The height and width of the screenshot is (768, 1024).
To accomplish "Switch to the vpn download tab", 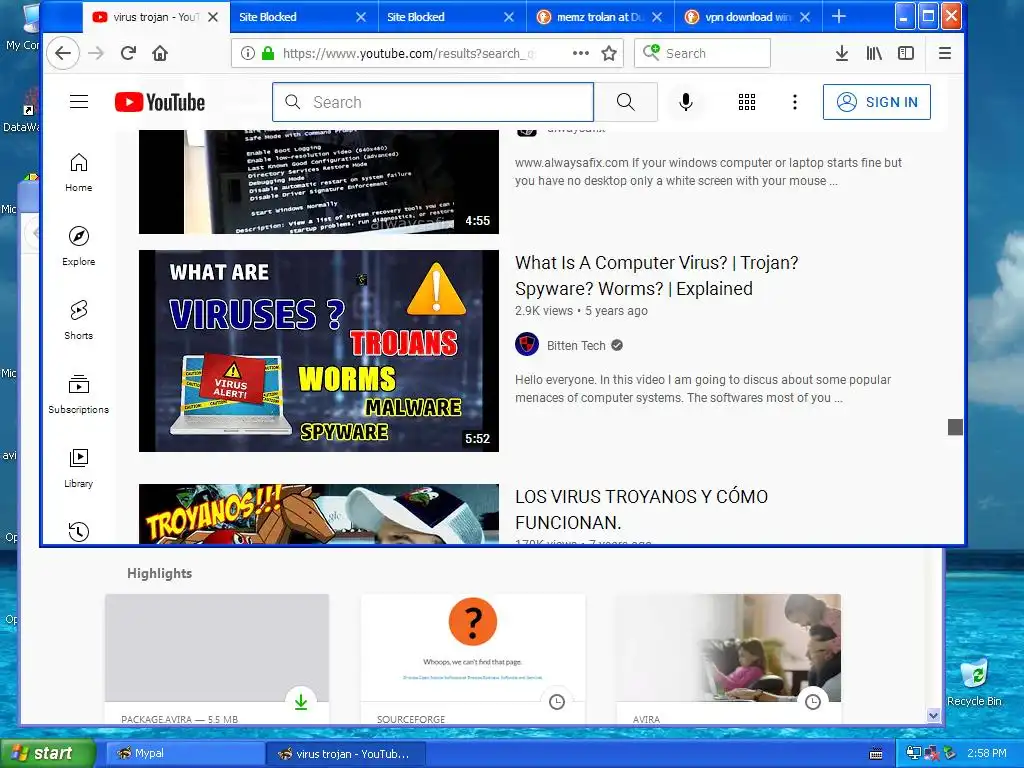I will click(748, 17).
